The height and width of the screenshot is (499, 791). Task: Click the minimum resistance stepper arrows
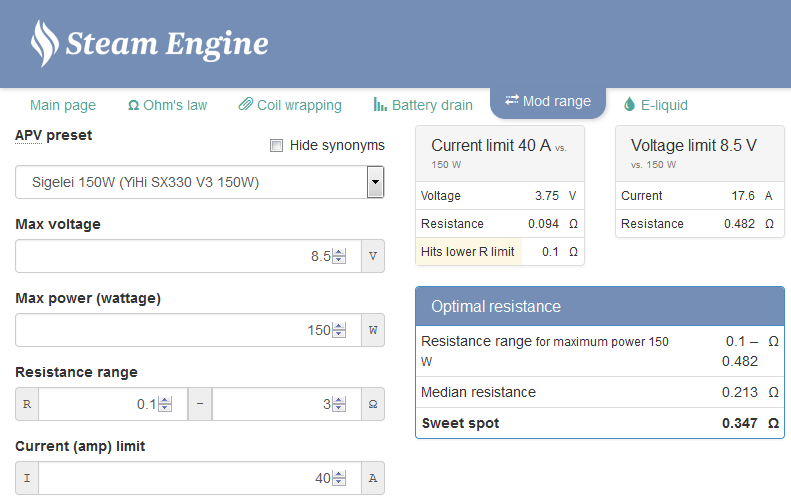tap(165, 404)
